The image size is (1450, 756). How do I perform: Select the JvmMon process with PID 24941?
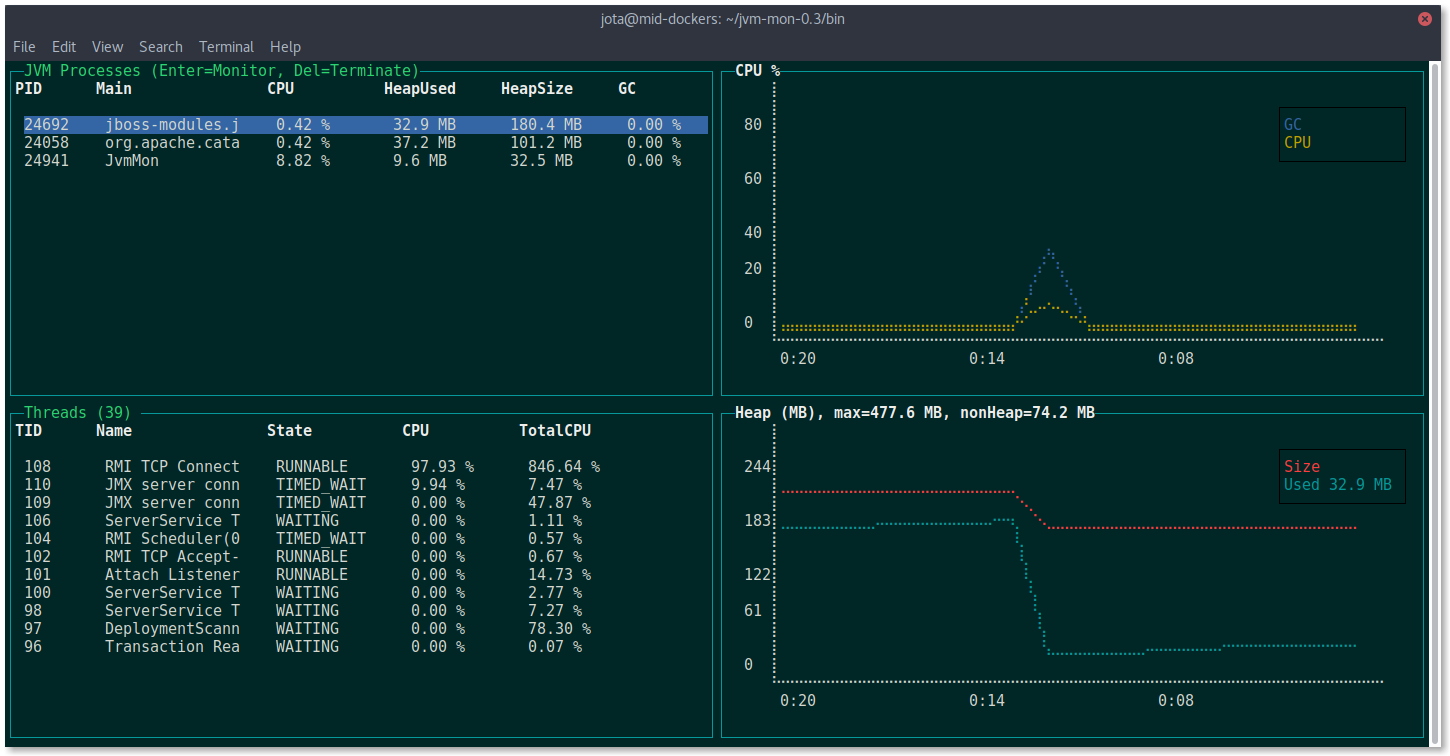pyautogui.click(x=132, y=161)
